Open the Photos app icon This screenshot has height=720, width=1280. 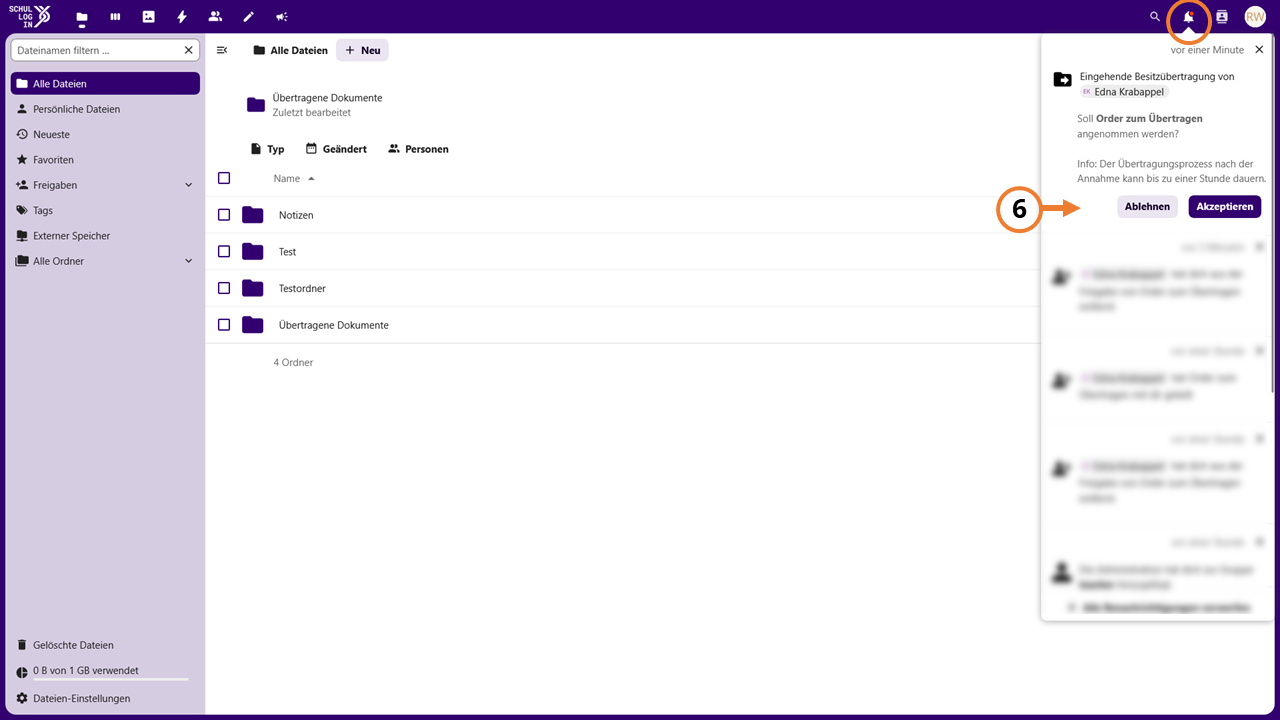[x=149, y=17]
